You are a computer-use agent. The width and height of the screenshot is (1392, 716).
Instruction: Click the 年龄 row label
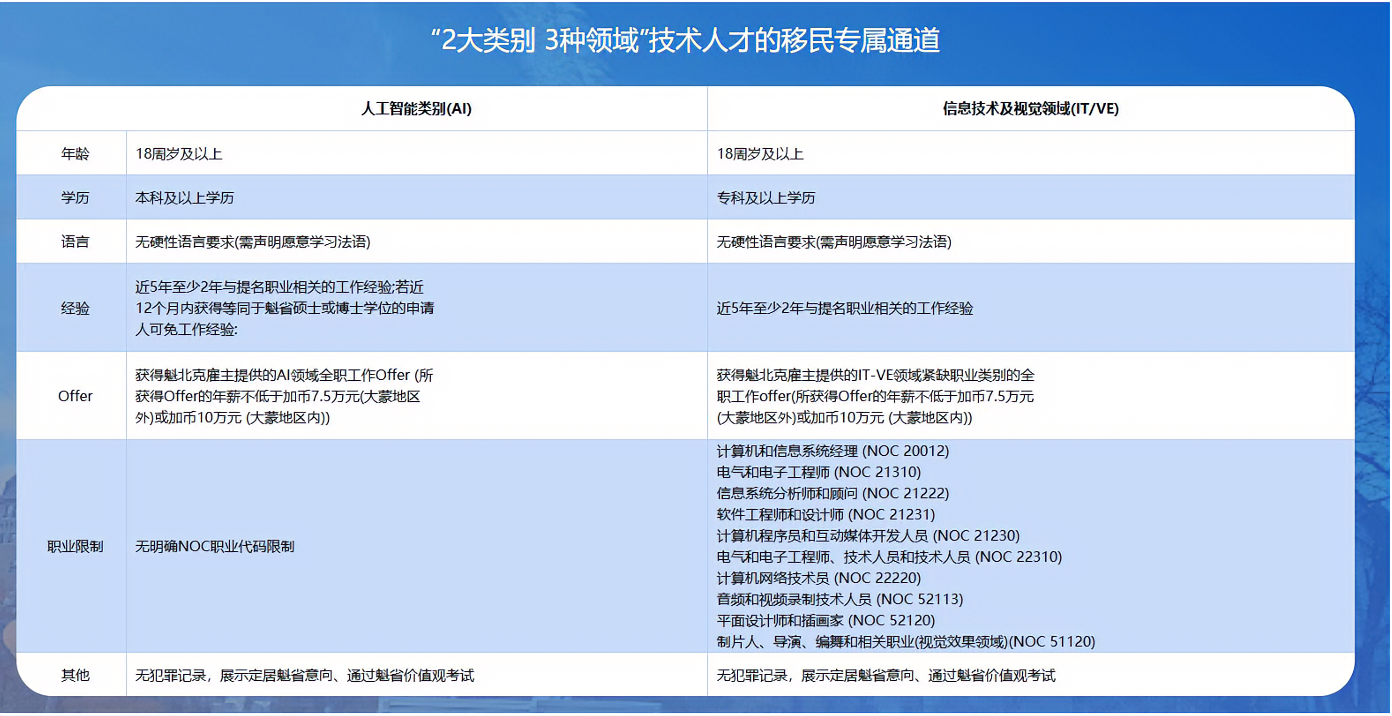tap(75, 154)
